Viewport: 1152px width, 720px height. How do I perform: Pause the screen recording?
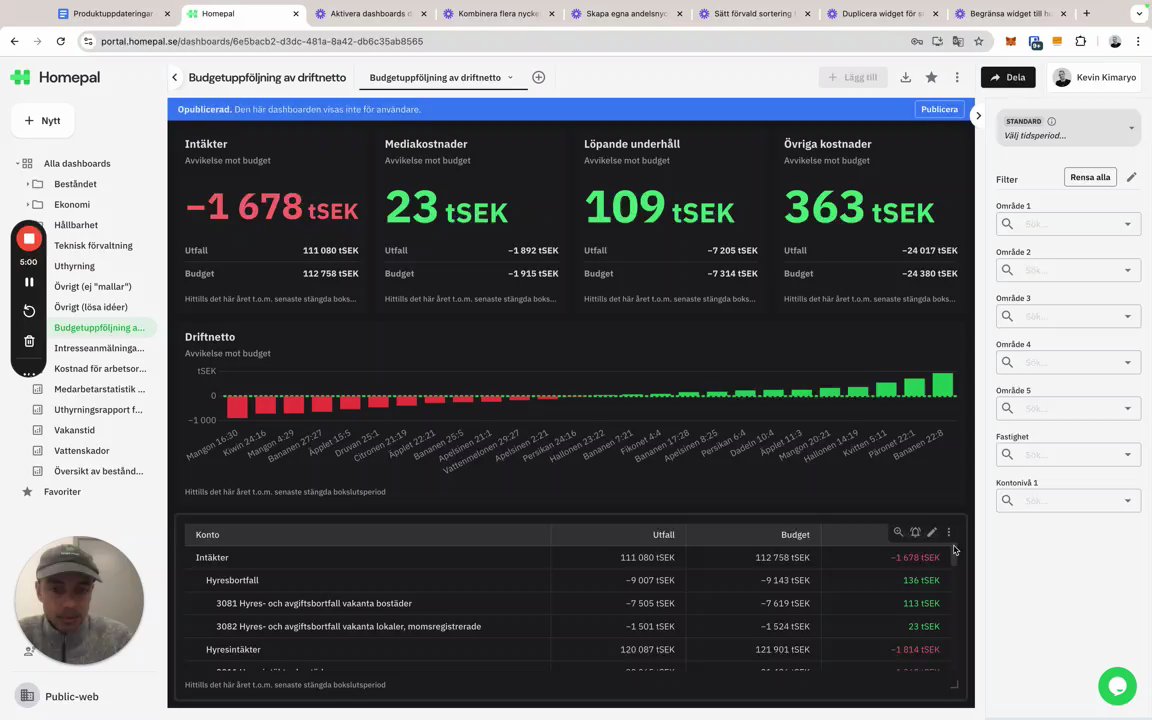[29, 282]
